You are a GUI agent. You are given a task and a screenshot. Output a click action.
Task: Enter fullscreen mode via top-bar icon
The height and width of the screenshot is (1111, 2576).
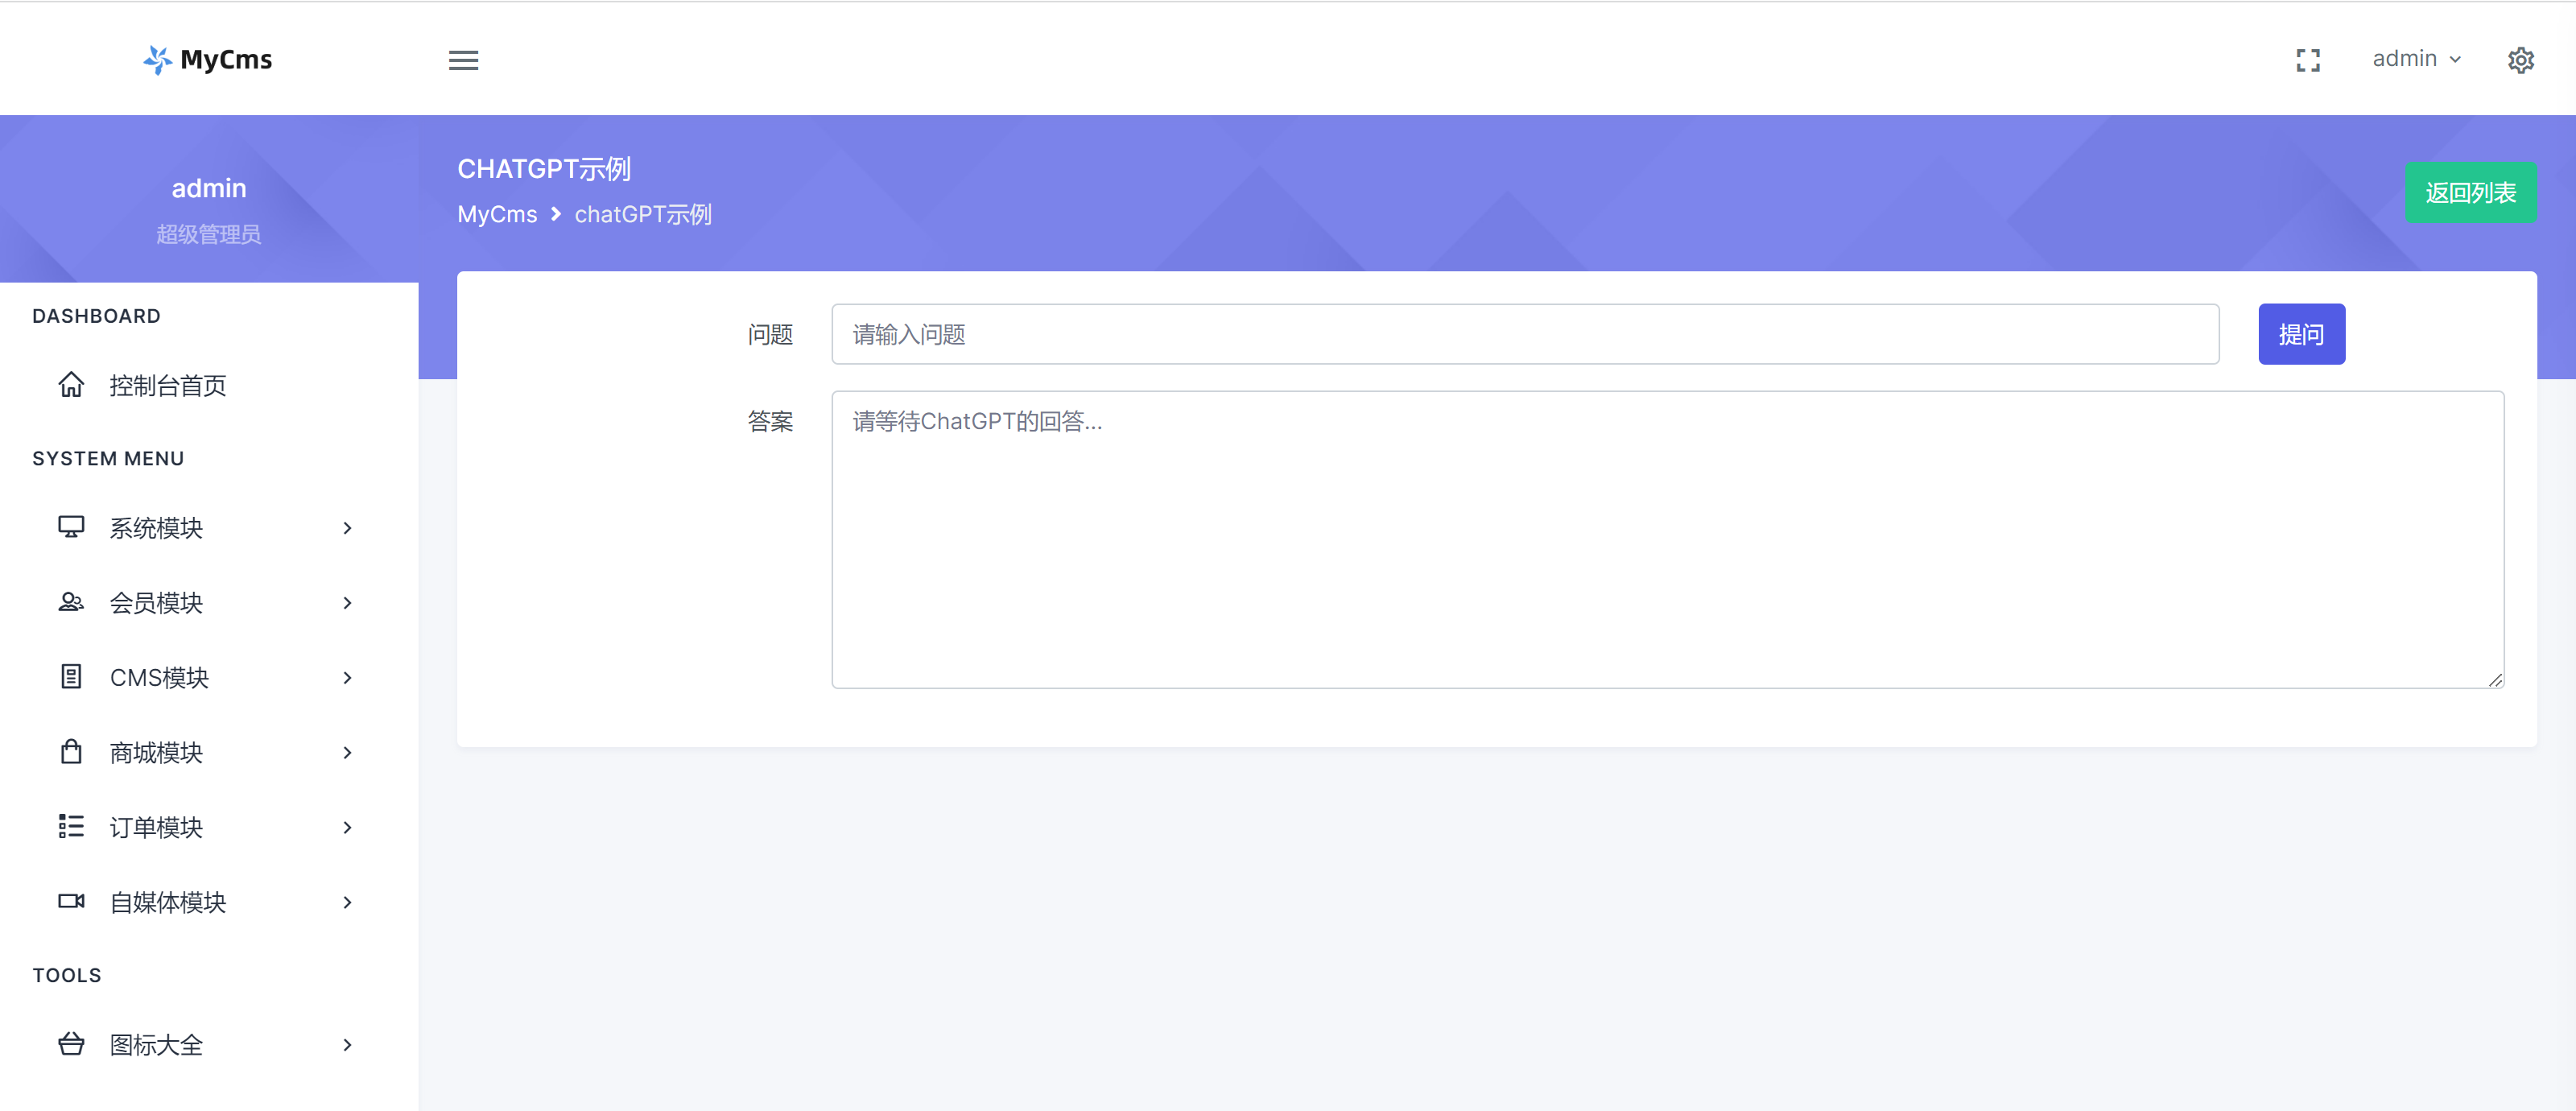[2307, 60]
